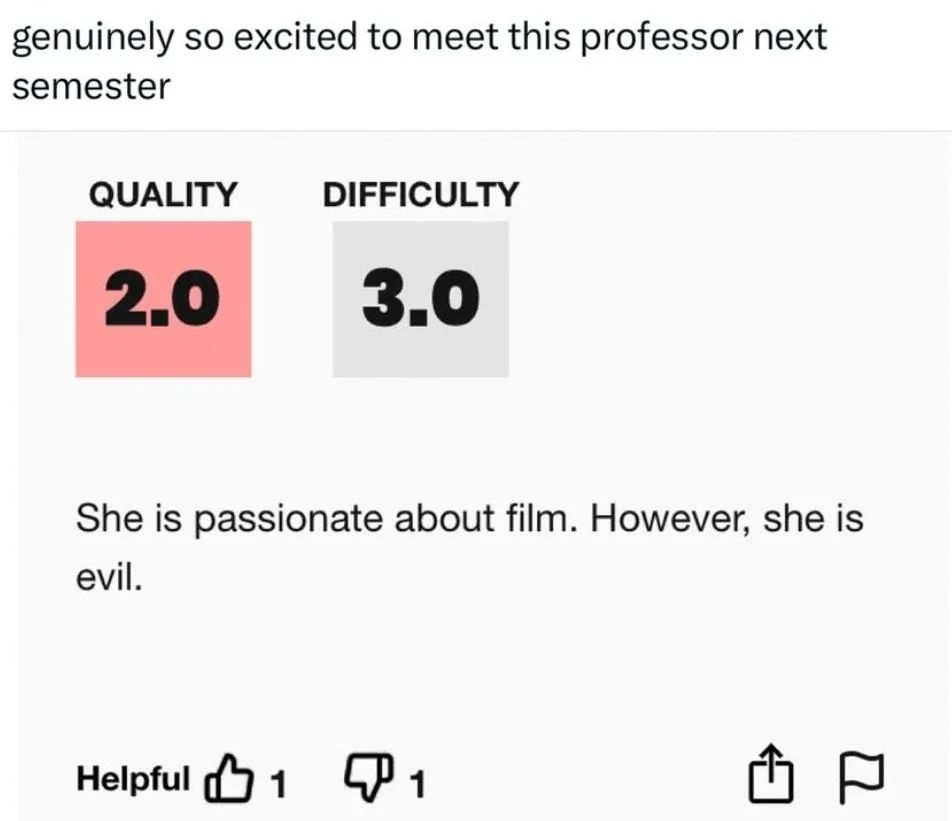952x821 pixels.
Task: Open the share icon for this review
Action: click(x=770, y=775)
